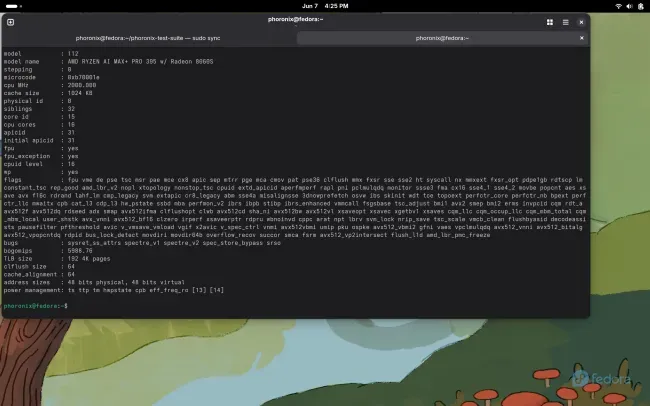Click the cache size 1024 KB line
650x406 pixels.
pos(48,93)
